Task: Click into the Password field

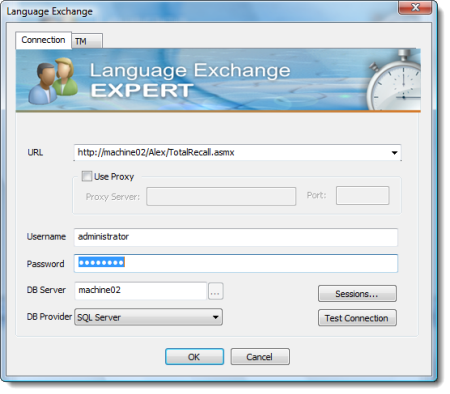Action: pos(236,263)
